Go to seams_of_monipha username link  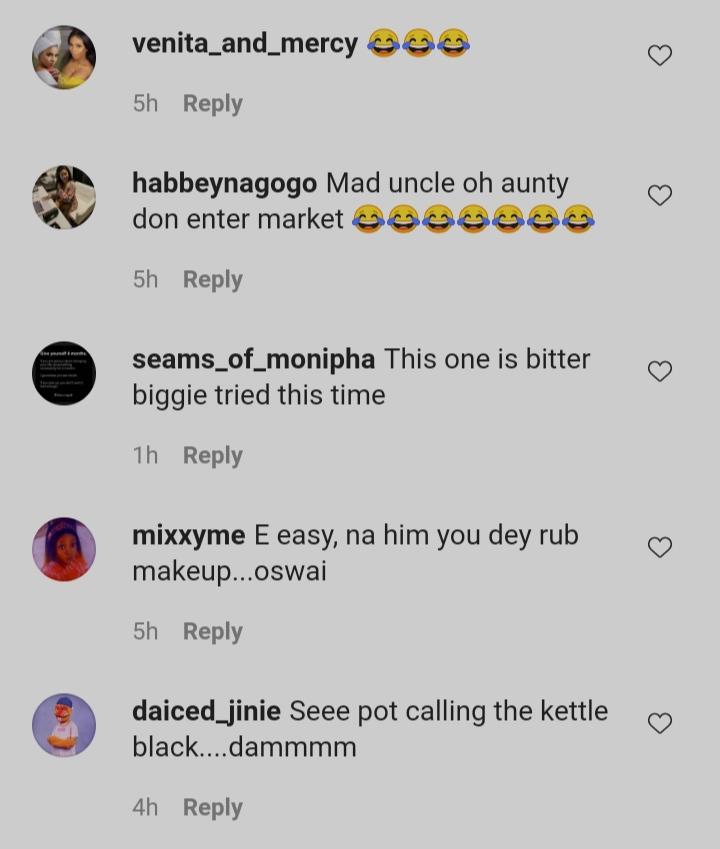pyautogui.click(x=254, y=359)
